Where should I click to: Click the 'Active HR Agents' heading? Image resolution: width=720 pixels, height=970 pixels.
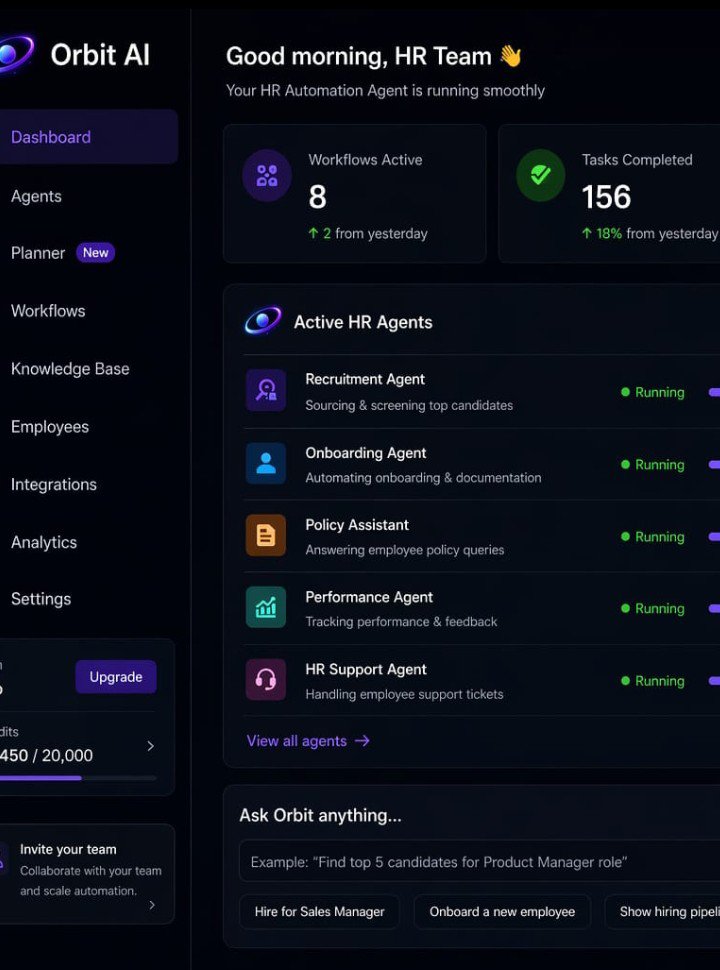(x=363, y=322)
